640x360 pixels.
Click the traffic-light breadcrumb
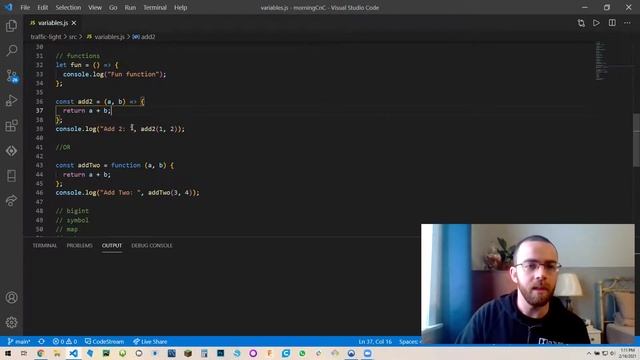click(46, 37)
